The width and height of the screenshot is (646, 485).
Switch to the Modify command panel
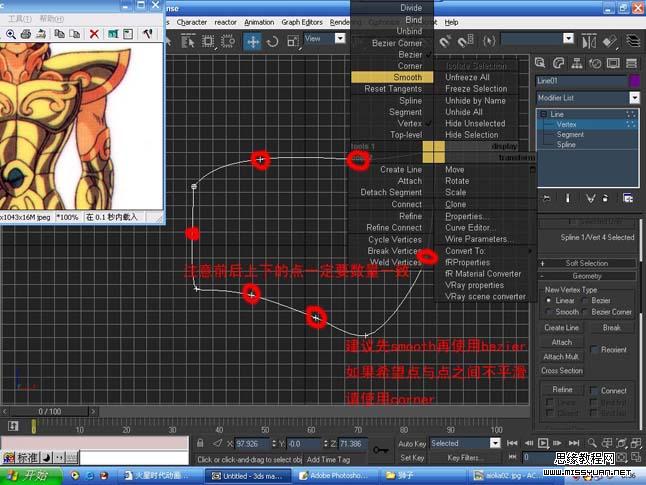(x=558, y=63)
